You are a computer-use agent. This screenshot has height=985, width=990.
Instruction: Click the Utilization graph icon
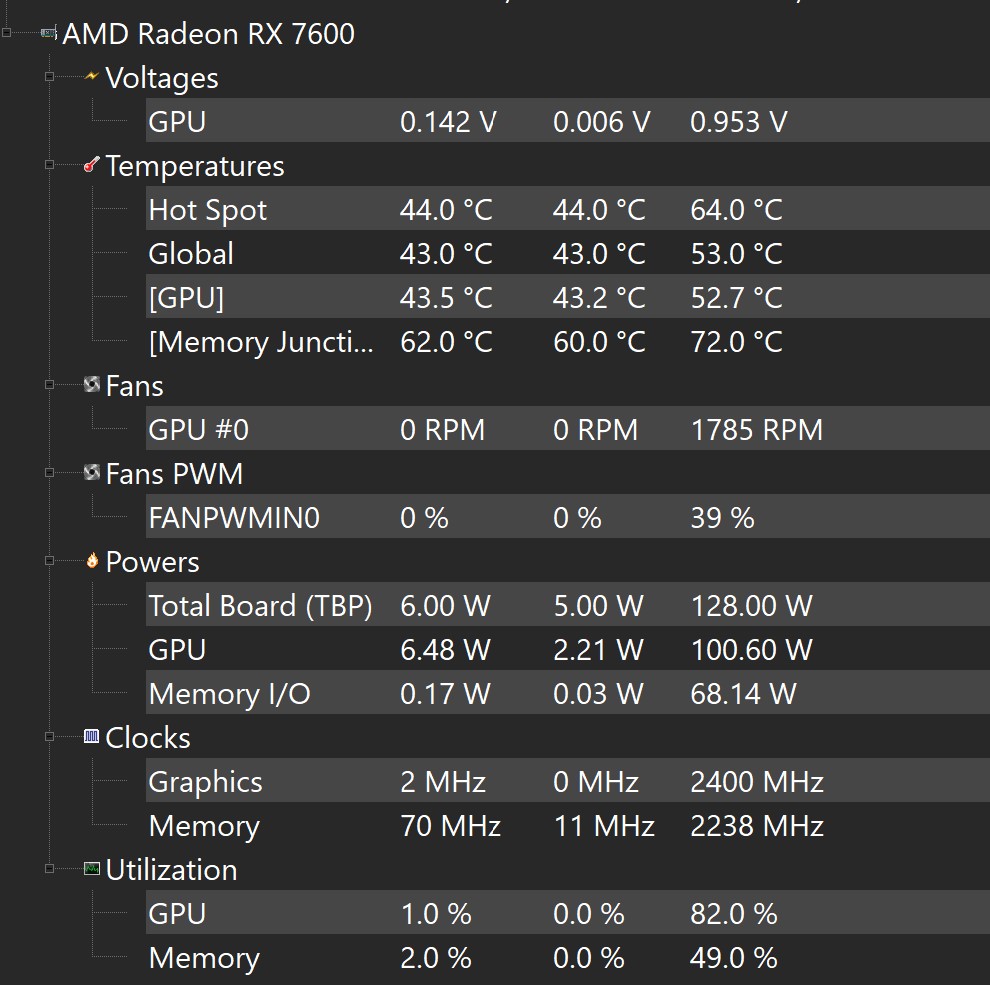[92, 869]
